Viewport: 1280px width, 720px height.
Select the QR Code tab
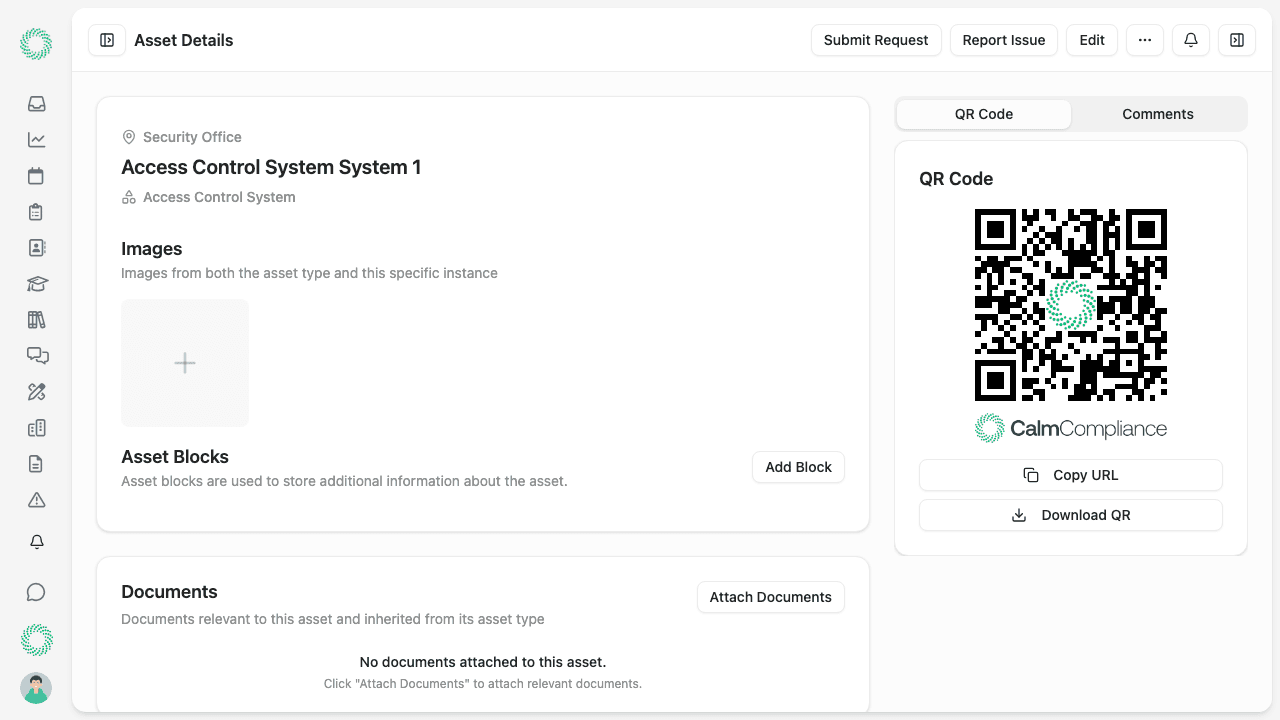[x=983, y=114]
